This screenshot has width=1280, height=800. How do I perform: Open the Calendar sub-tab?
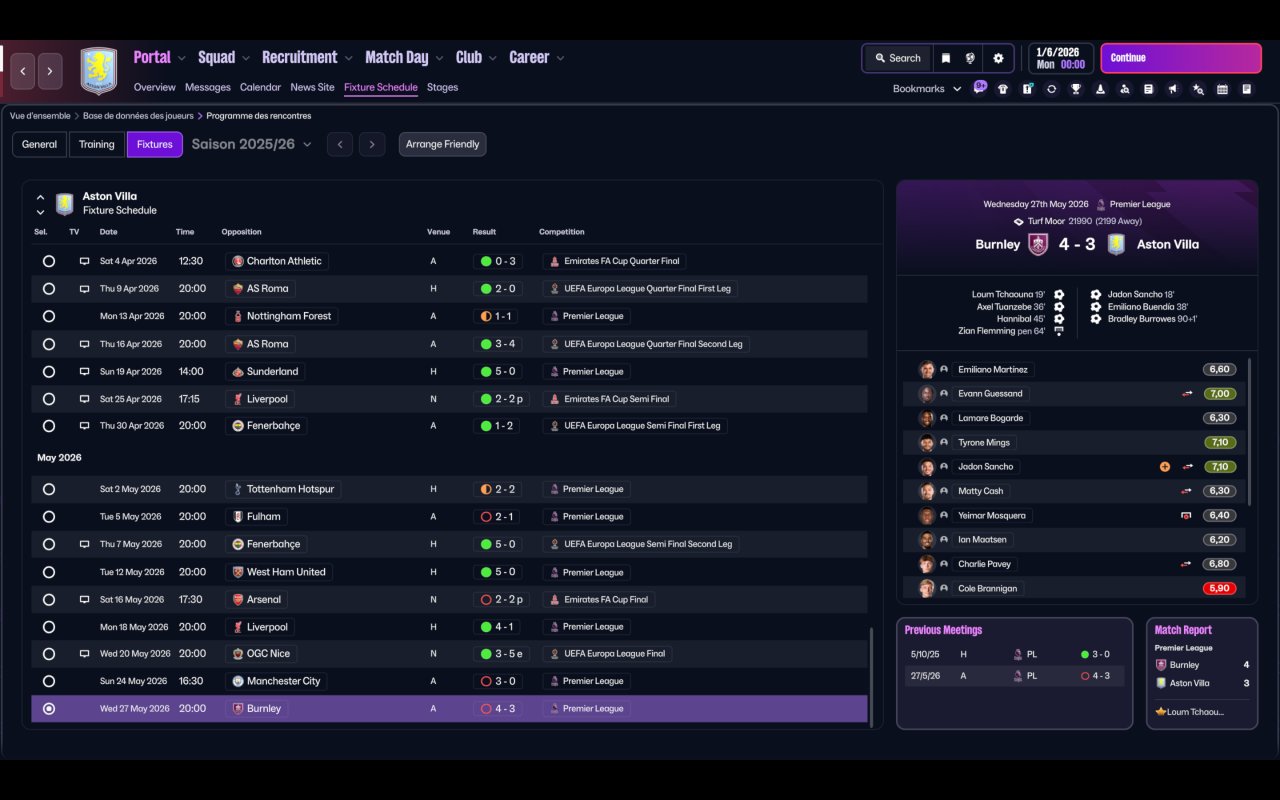(x=260, y=87)
